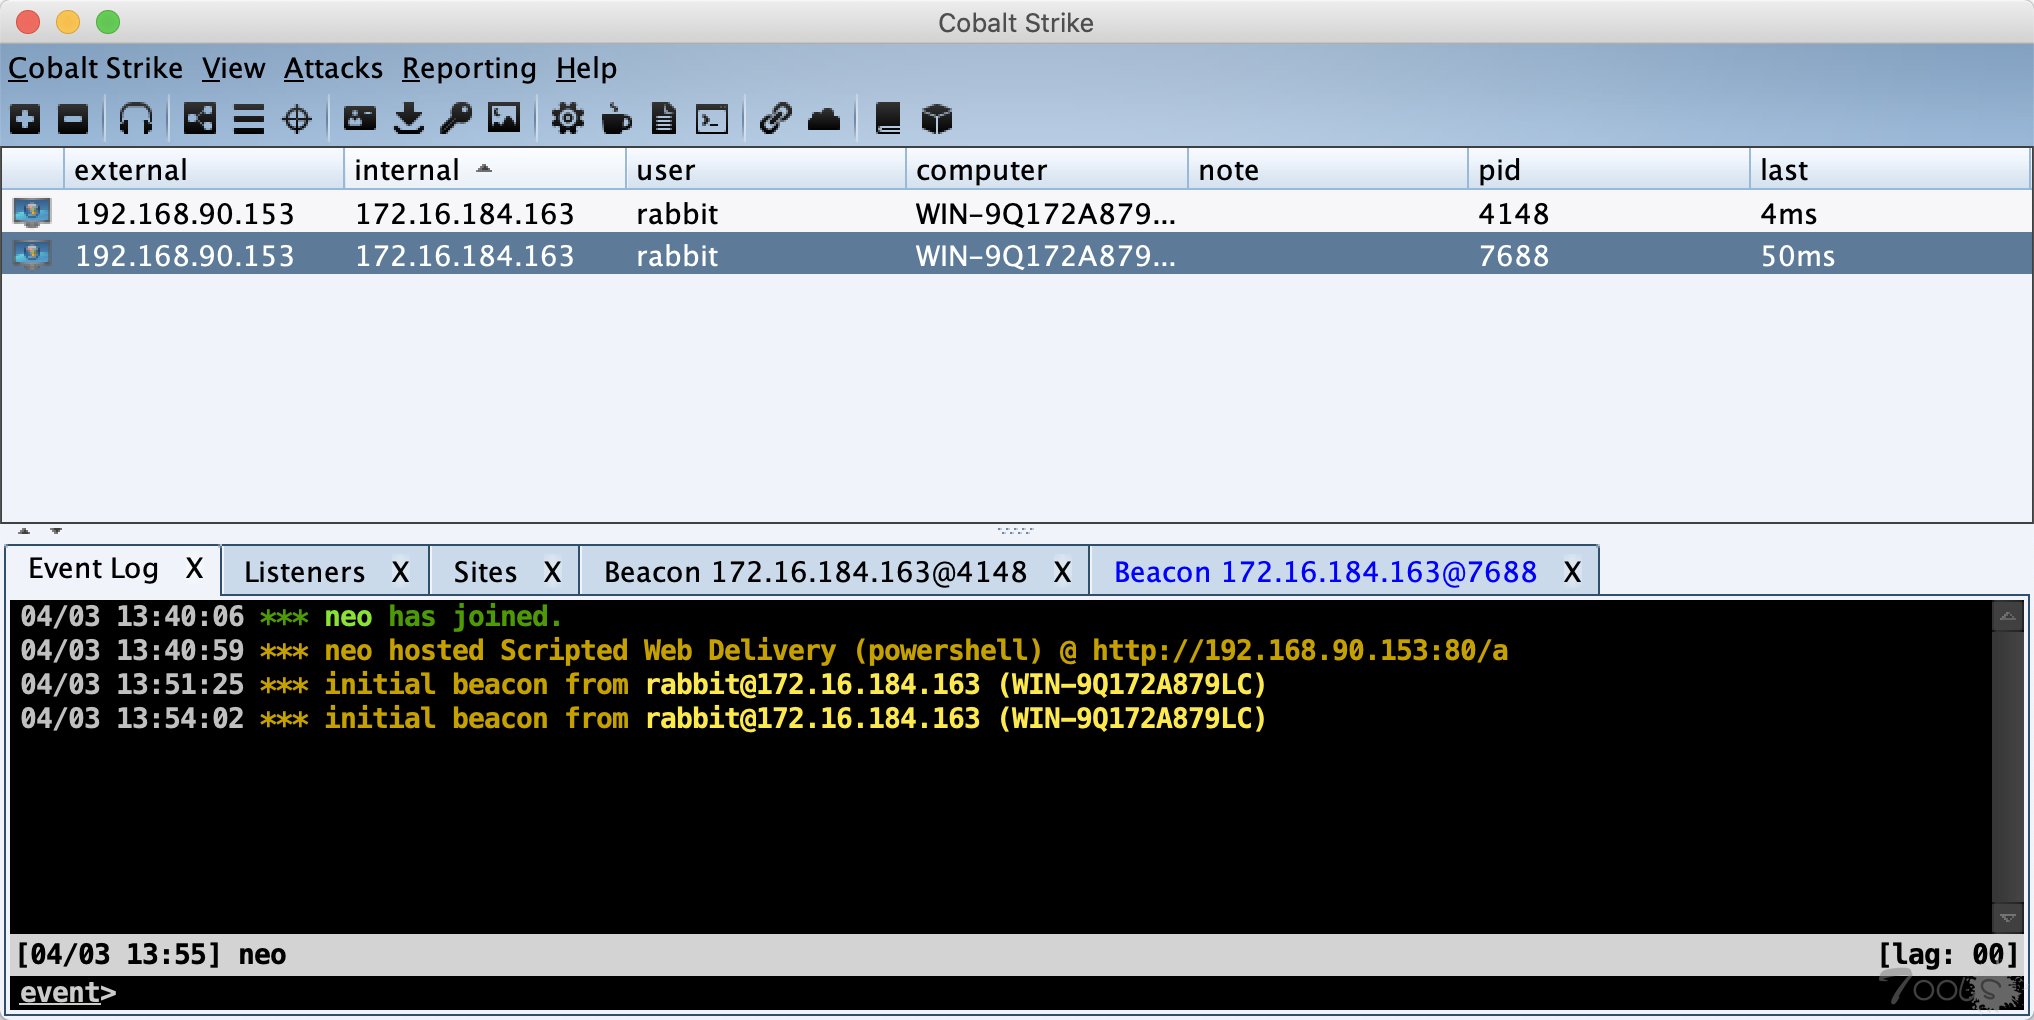Screen dimensions: 2034x1020
Task: Open the Help menu
Action: pyautogui.click(x=586, y=68)
